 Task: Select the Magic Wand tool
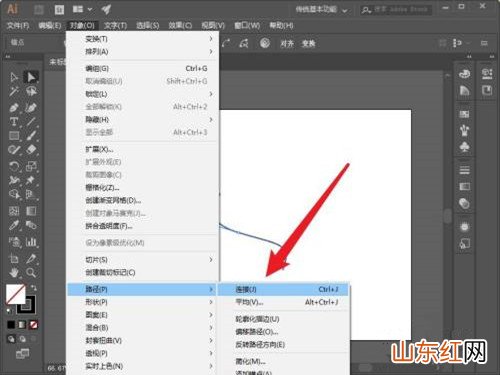coord(14,91)
